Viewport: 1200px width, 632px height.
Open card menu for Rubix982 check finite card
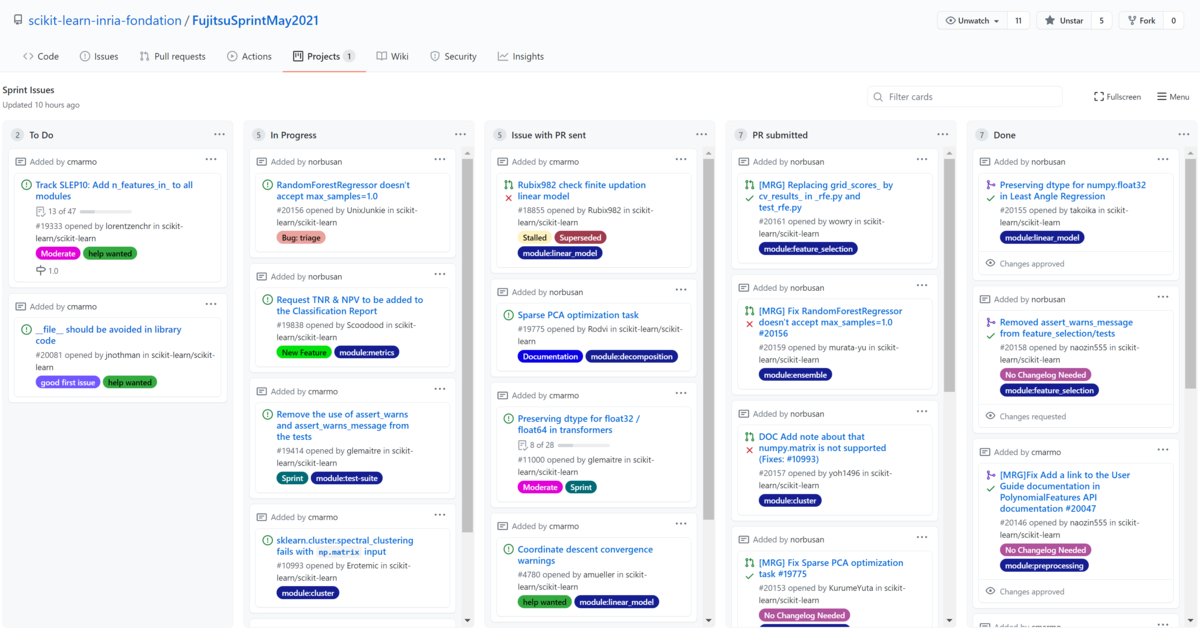click(x=682, y=160)
